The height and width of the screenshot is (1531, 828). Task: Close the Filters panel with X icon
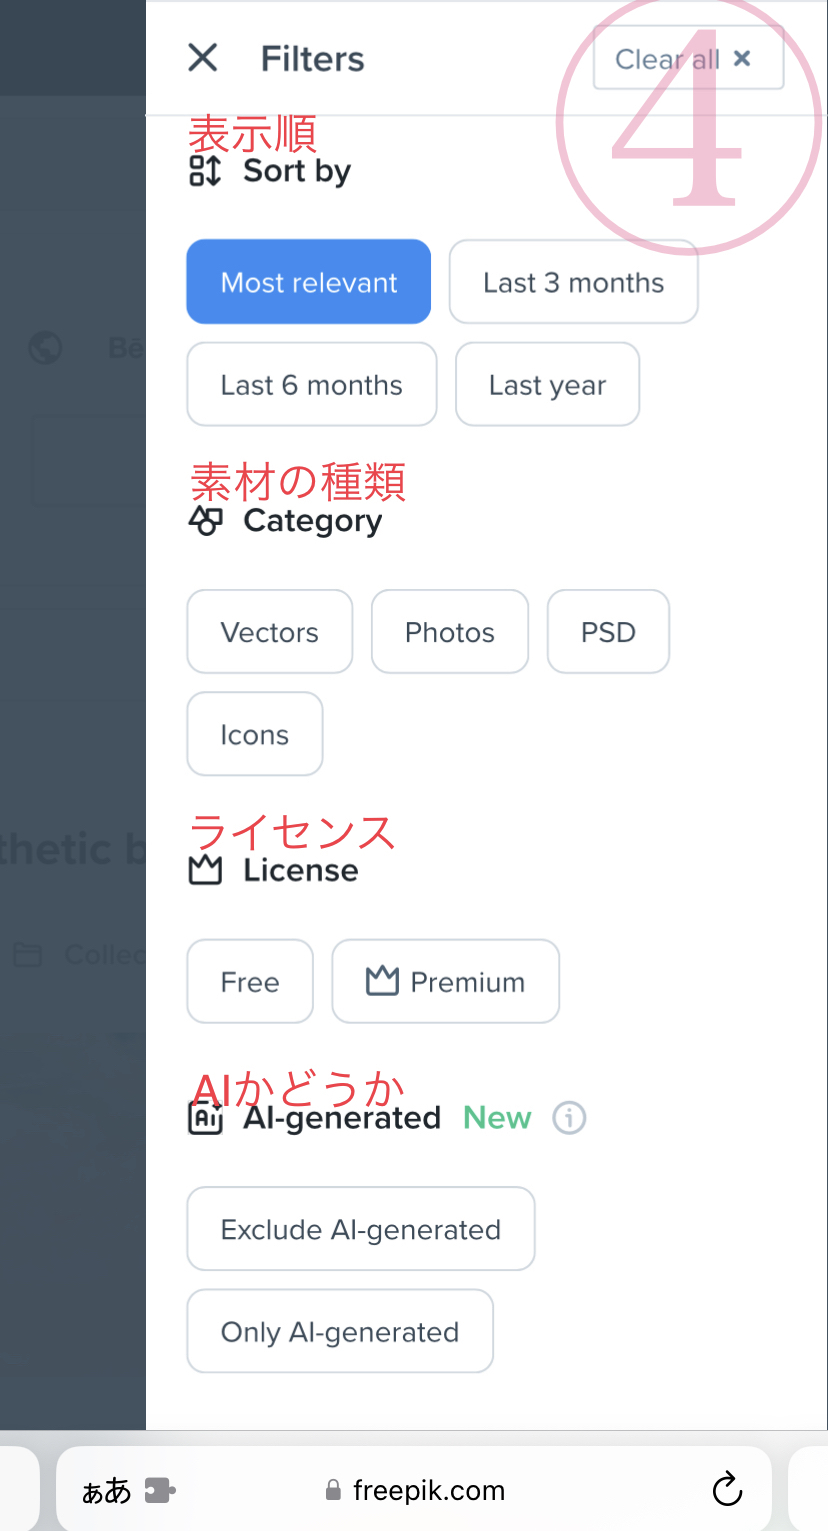coord(203,58)
